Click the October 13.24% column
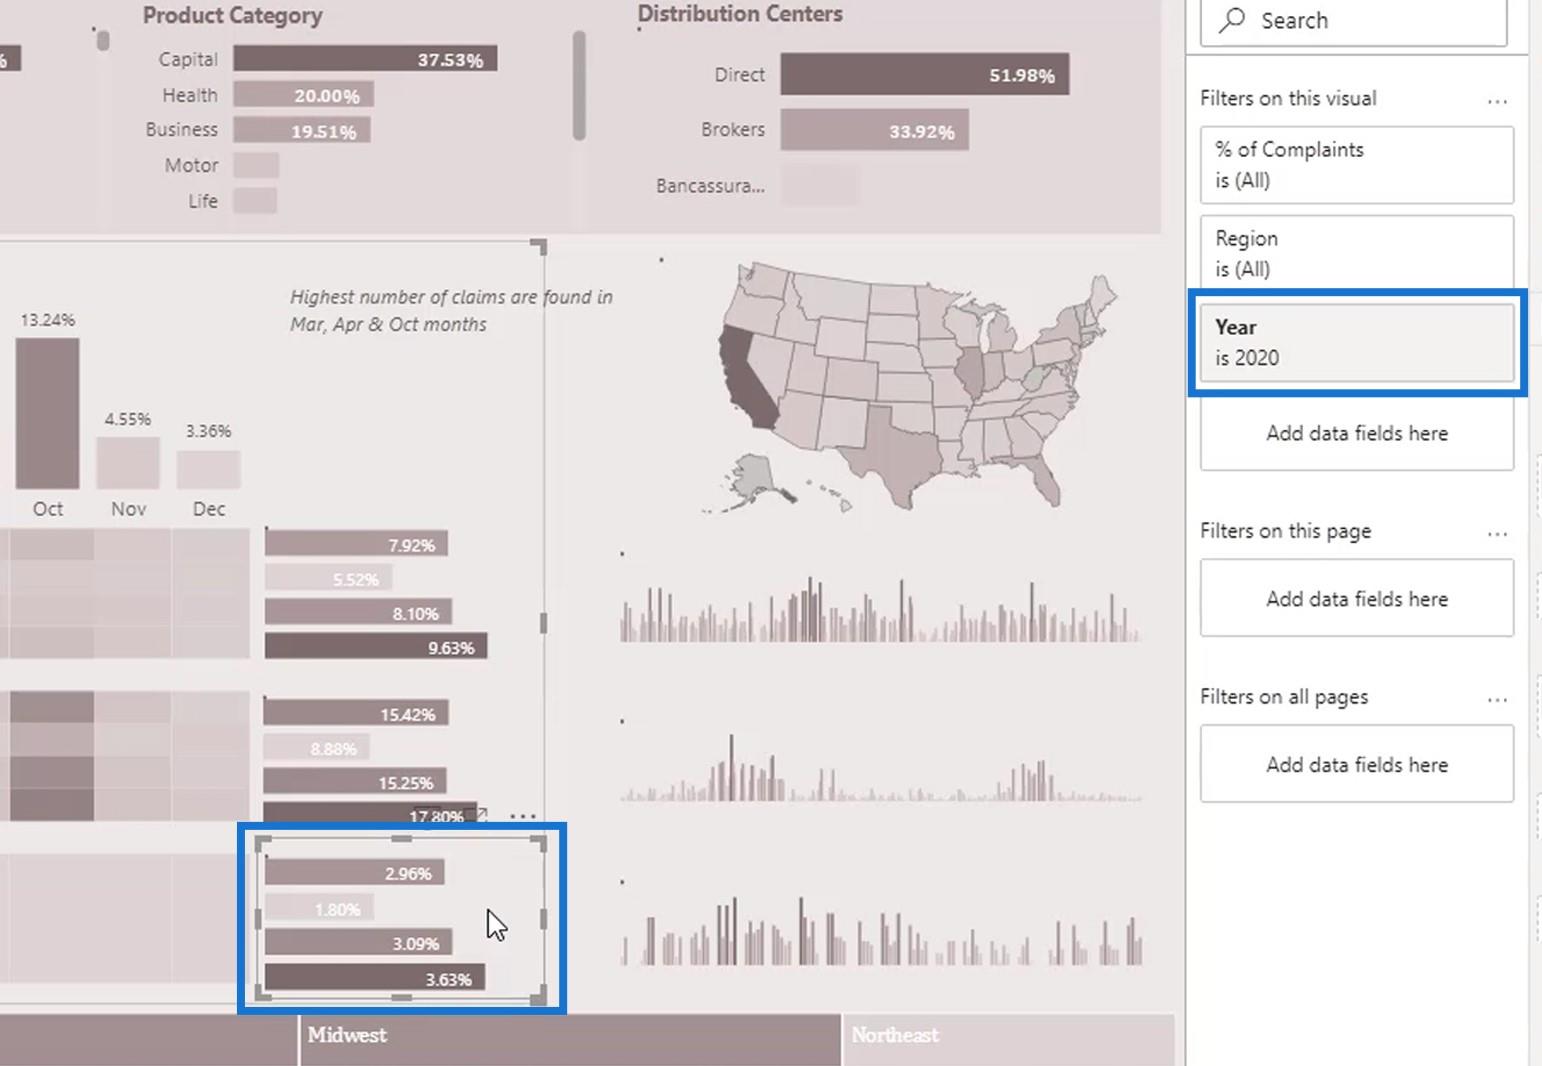 [47, 413]
